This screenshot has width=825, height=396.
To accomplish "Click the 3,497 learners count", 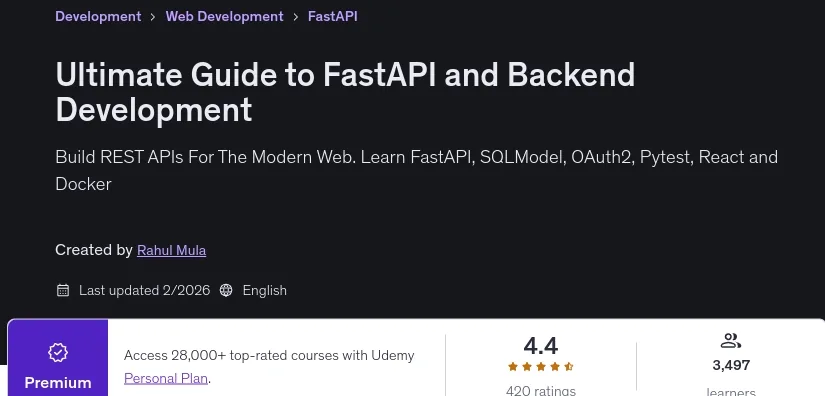I will tap(731, 365).
